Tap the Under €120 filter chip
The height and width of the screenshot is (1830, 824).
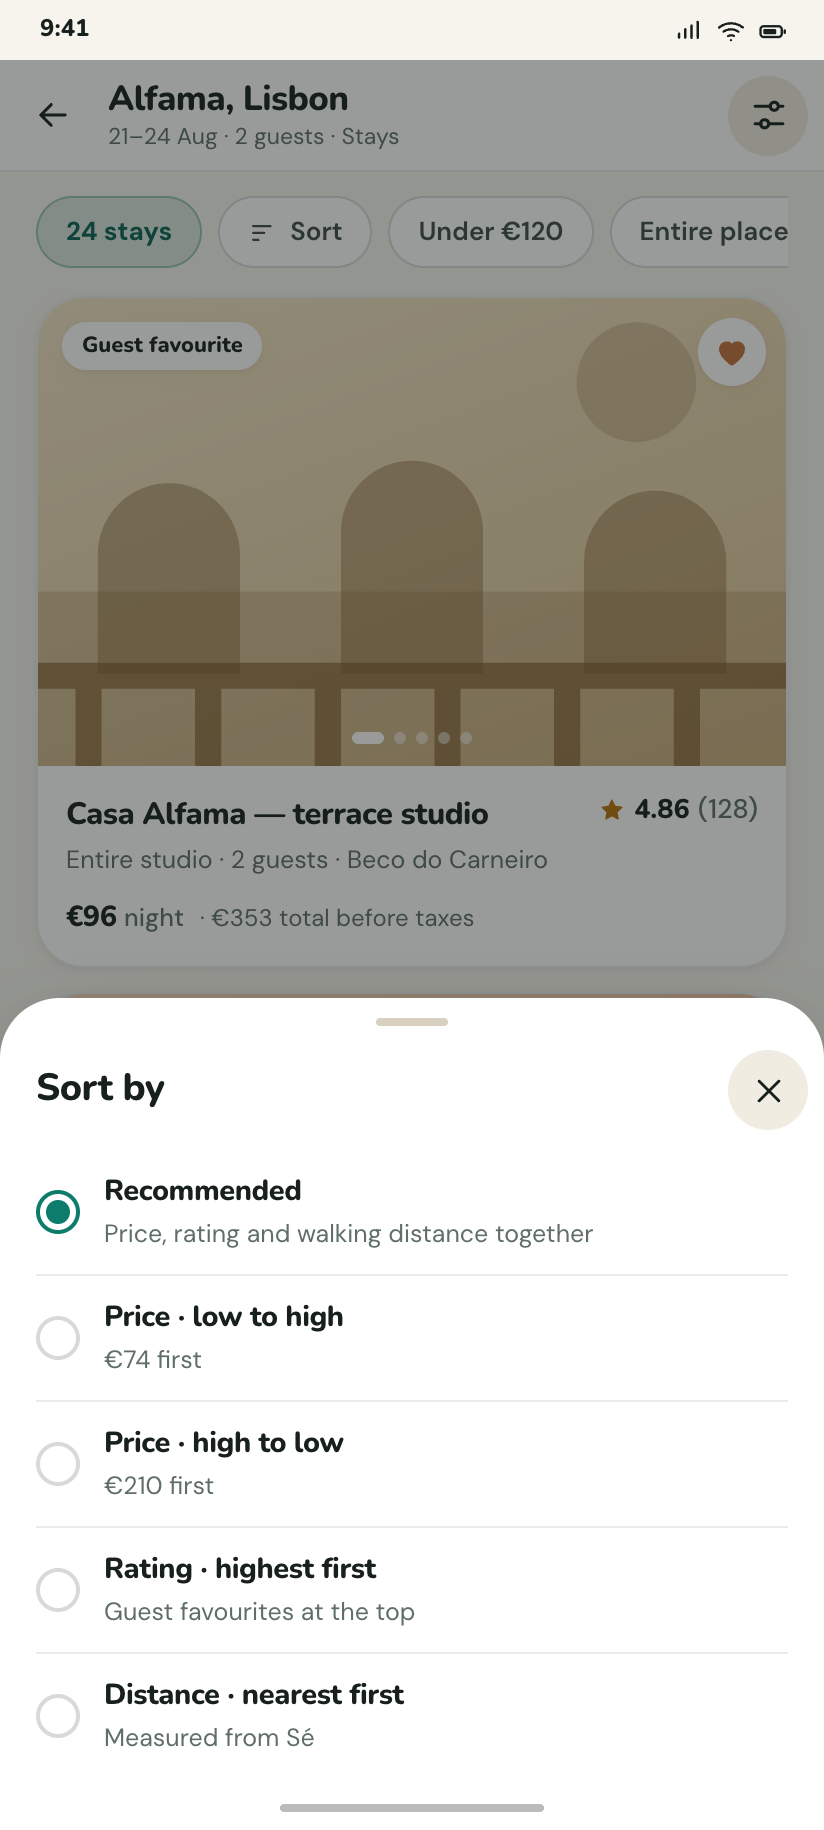(x=491, y=232)
